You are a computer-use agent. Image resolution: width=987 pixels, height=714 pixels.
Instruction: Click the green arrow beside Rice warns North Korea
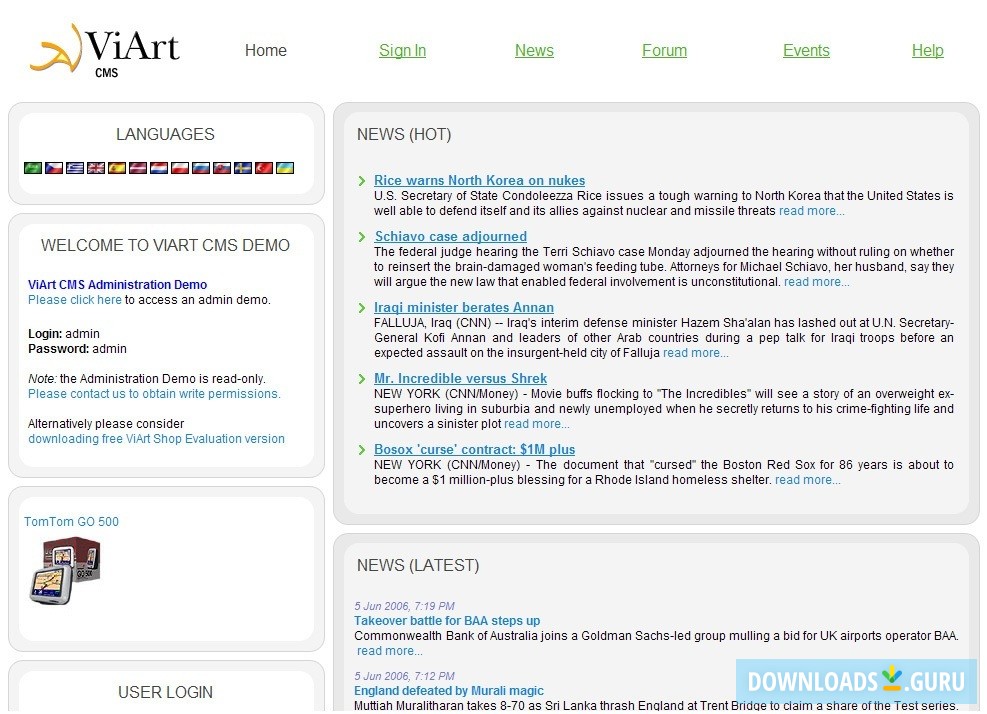[x=362, y=181]
